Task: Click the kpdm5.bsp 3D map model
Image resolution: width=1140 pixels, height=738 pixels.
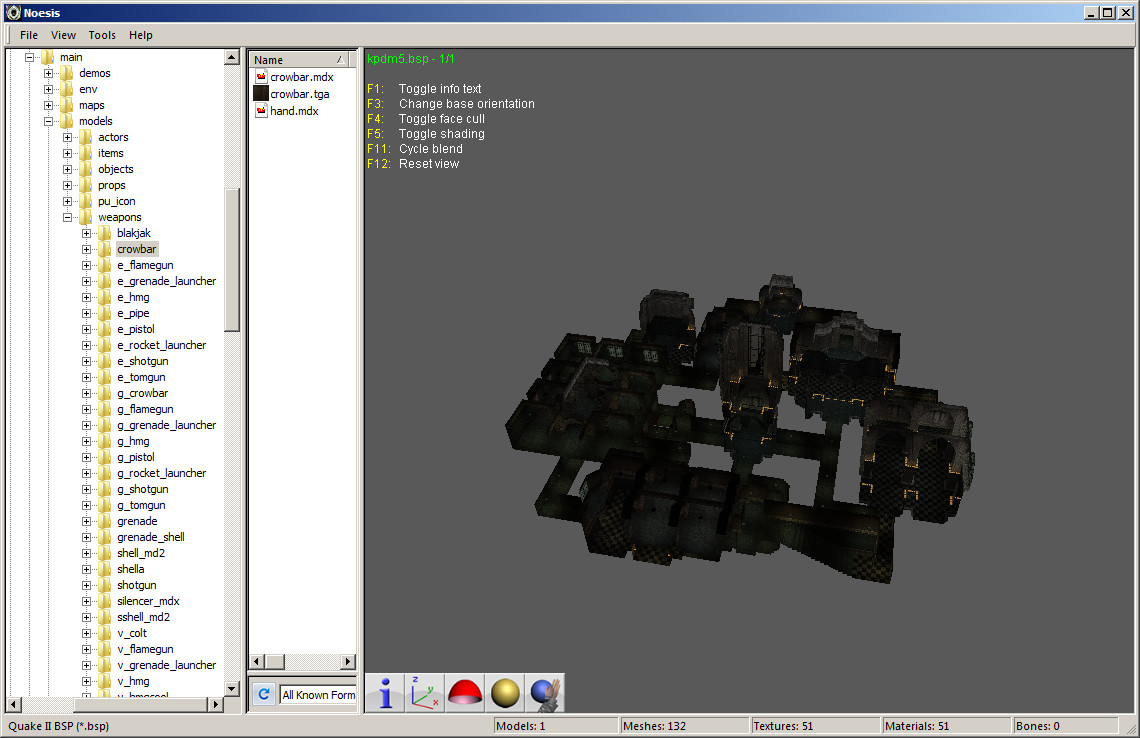Action: pos(739,429)
